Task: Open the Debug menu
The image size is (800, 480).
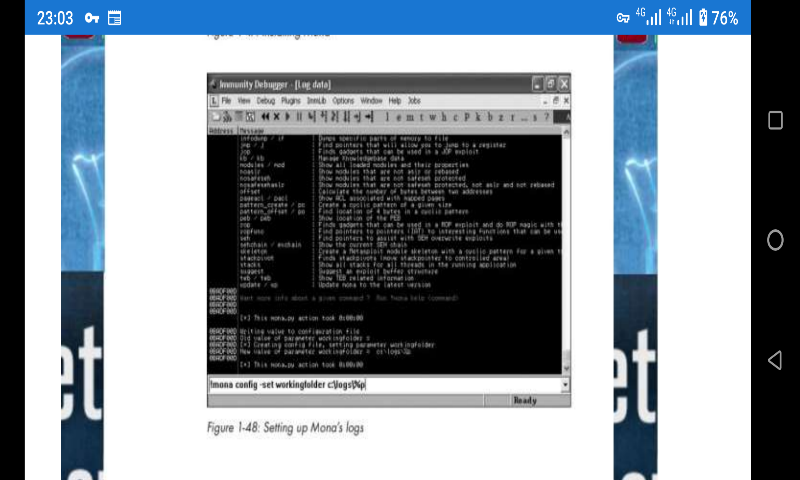Action: tap(265, 100)
